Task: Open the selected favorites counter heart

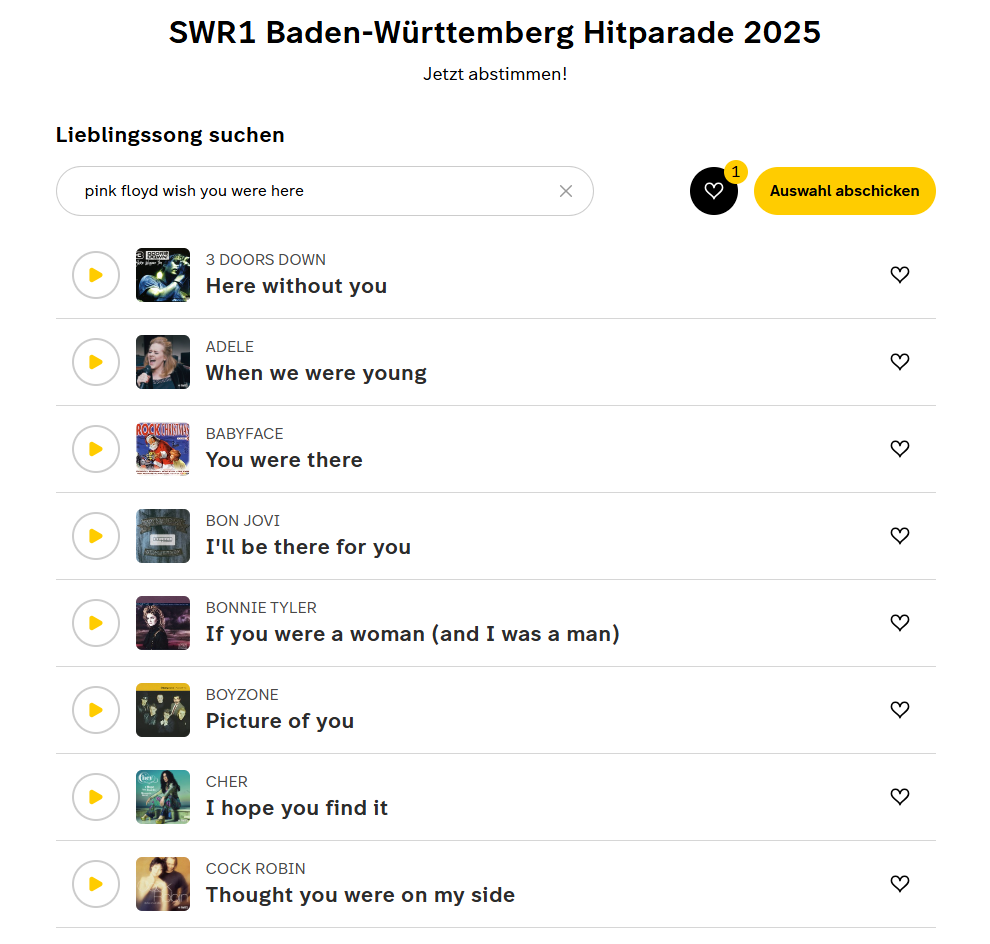Action: tap(714, 191)
